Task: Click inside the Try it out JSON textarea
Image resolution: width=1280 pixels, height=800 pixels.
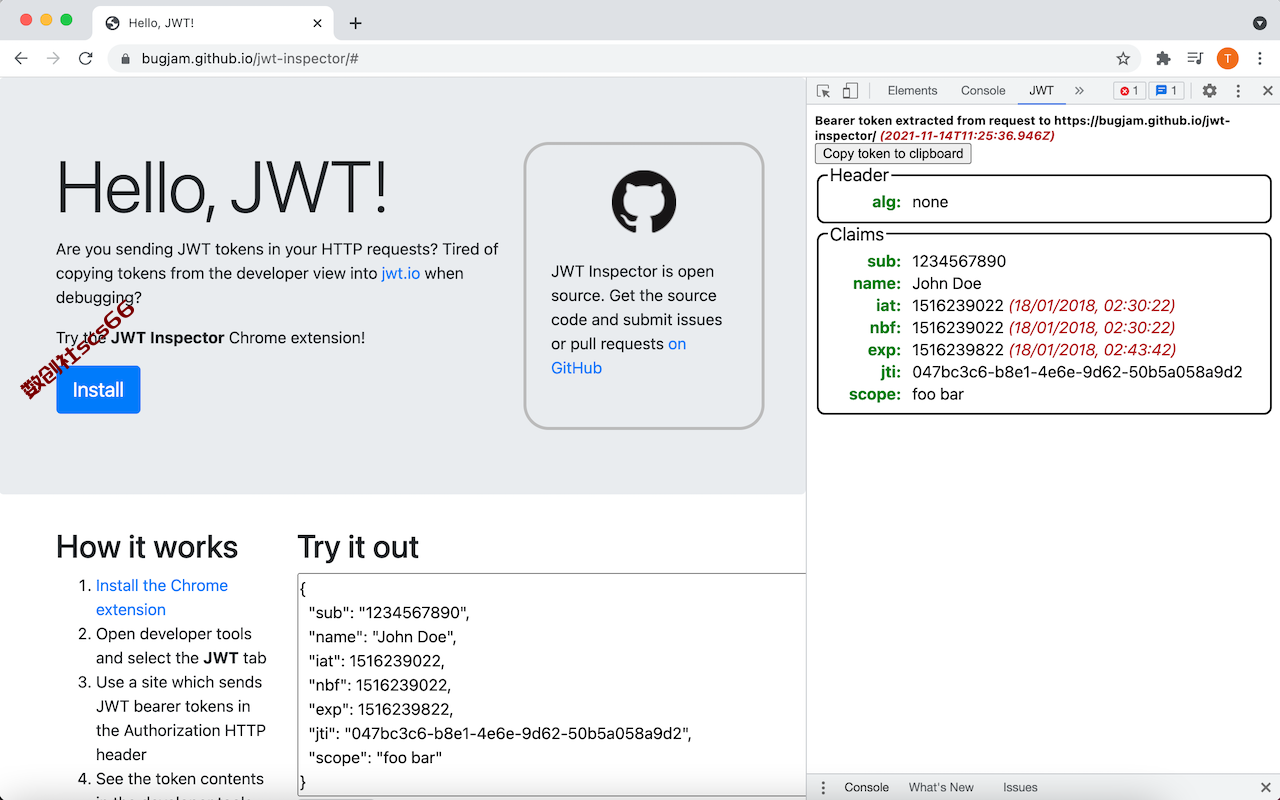Action: (552, 685)
